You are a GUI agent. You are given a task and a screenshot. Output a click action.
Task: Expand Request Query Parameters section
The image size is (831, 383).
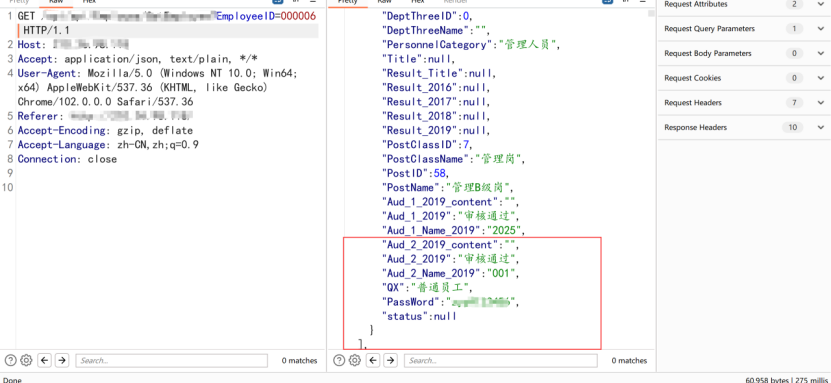tap(820, 29)
